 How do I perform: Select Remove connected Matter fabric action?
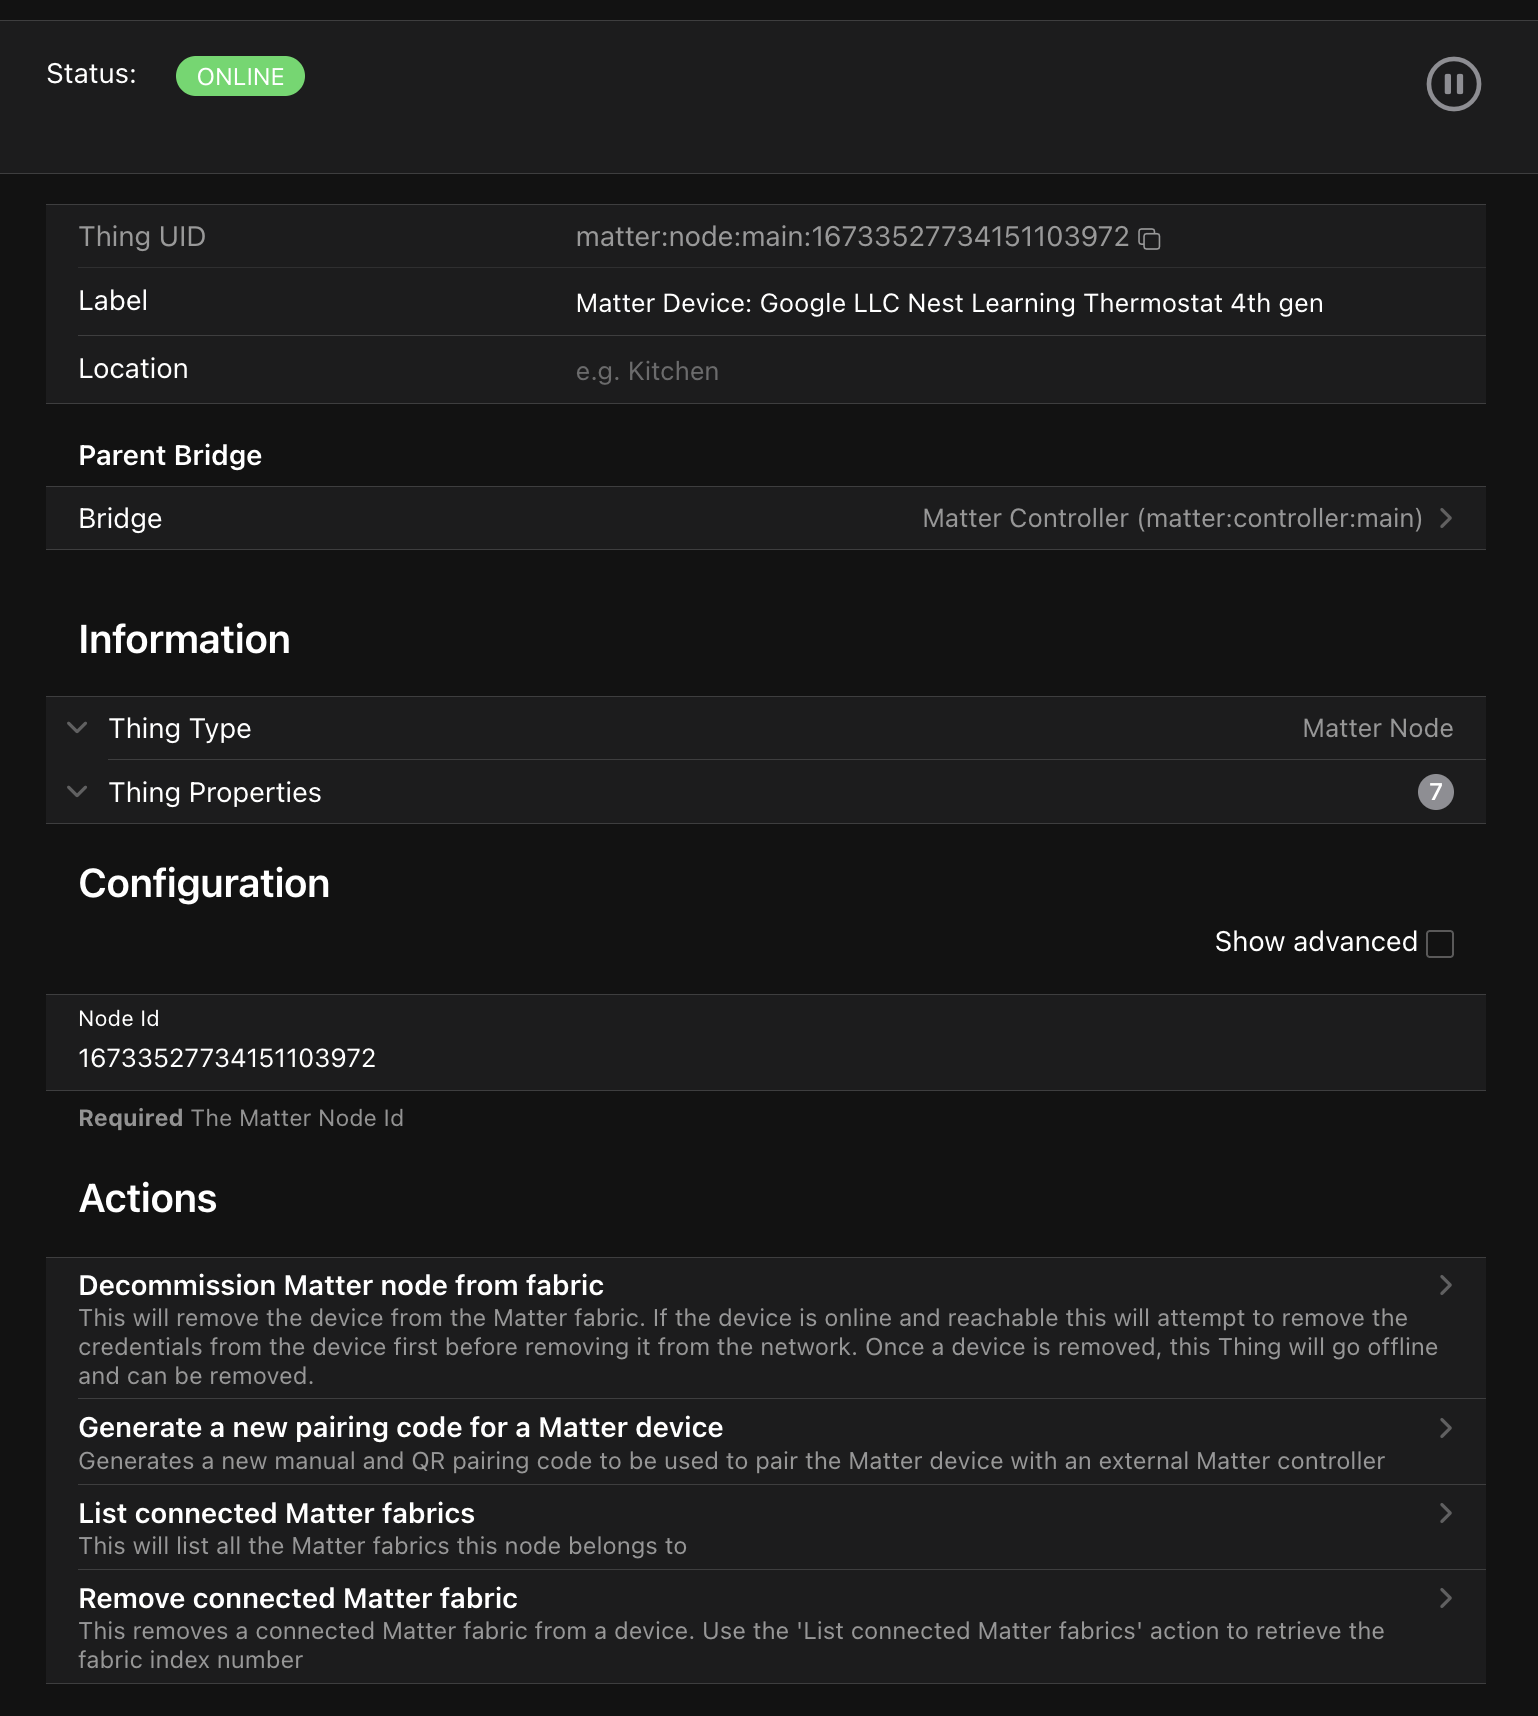(x=298, y=1599)
